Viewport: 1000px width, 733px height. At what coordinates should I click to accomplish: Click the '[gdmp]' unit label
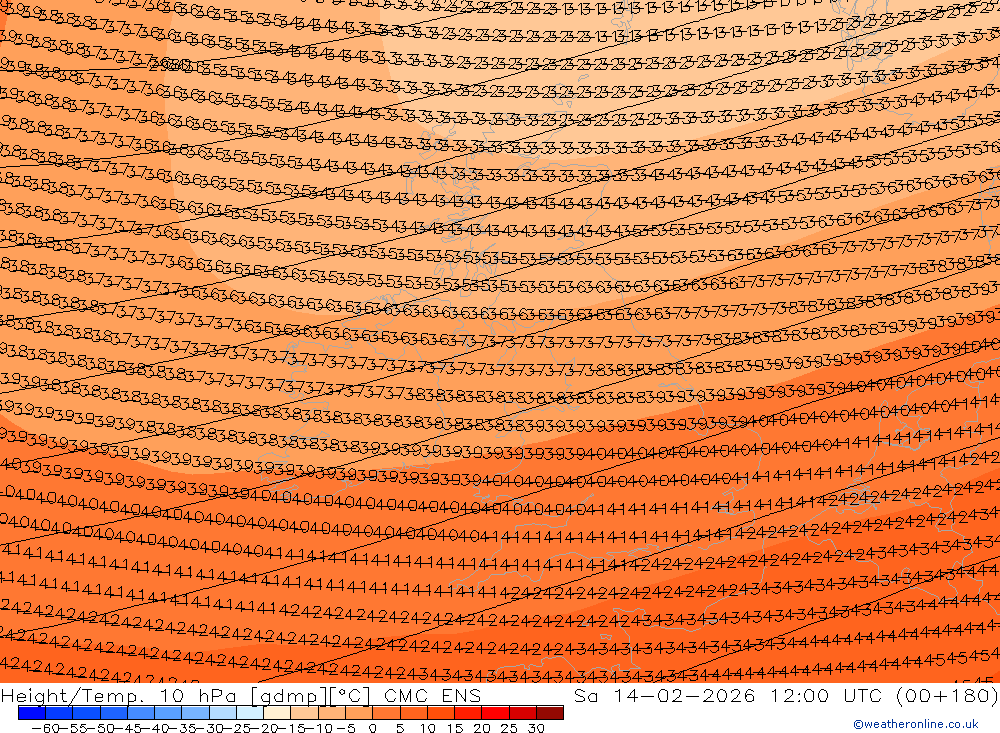(290, 697)
